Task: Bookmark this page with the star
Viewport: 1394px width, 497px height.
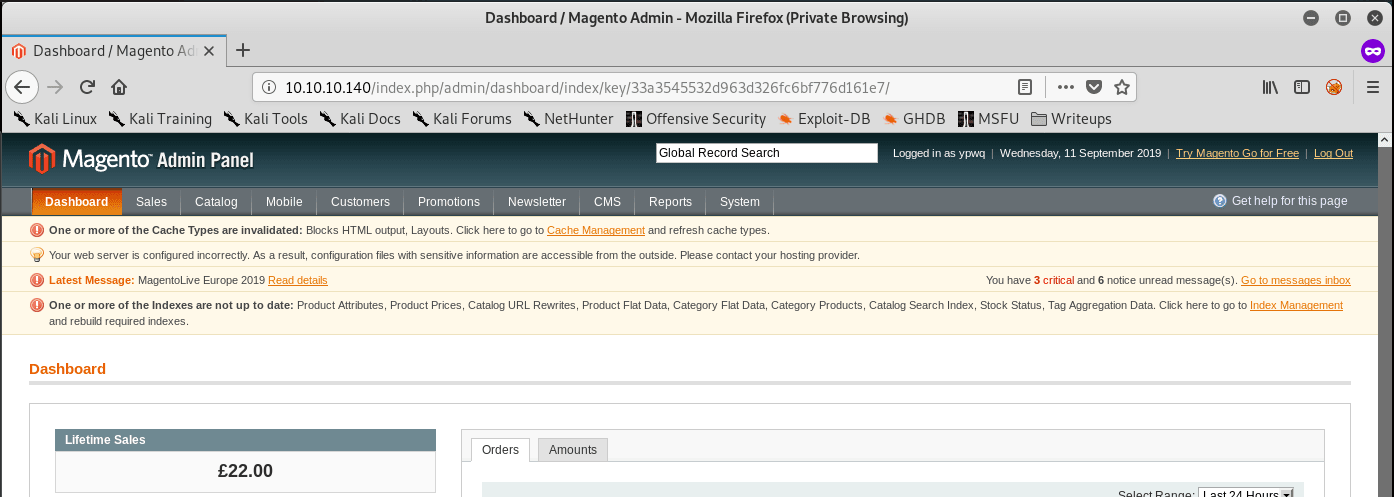Action: (x=1122, y=87)
